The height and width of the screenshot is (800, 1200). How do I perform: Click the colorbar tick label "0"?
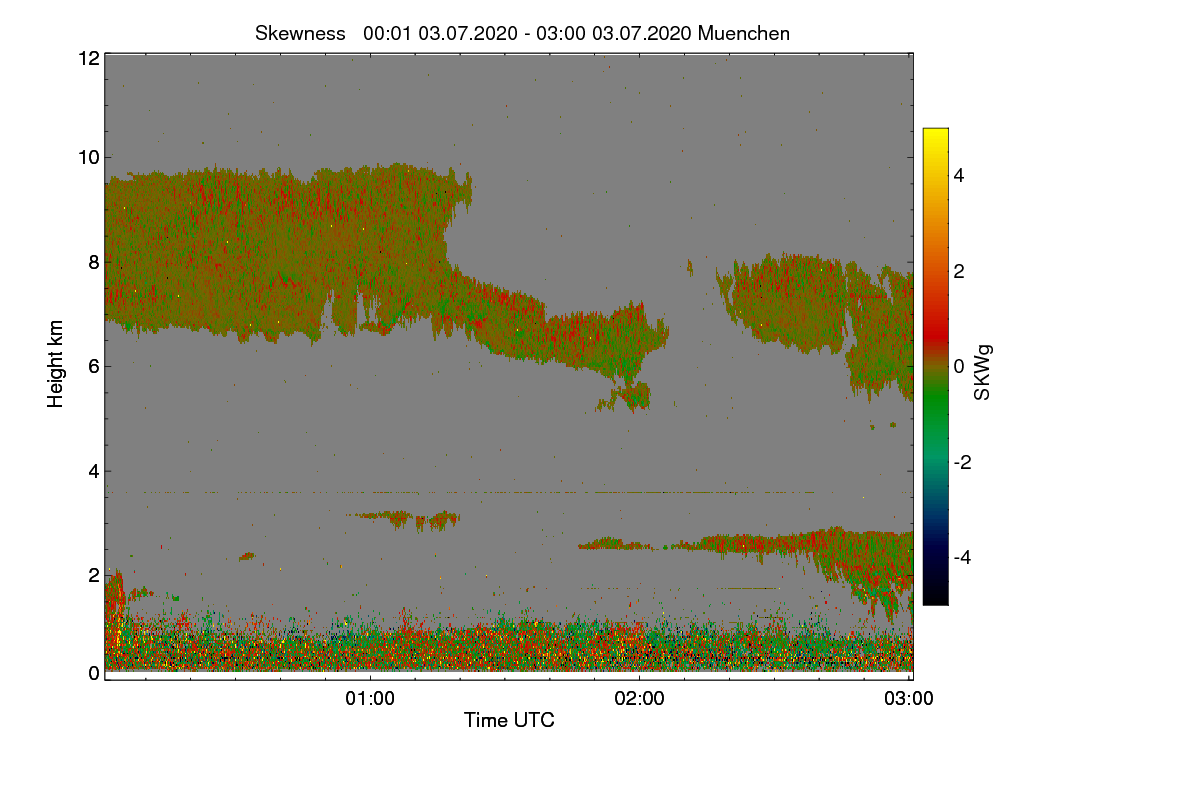(961, 366)
